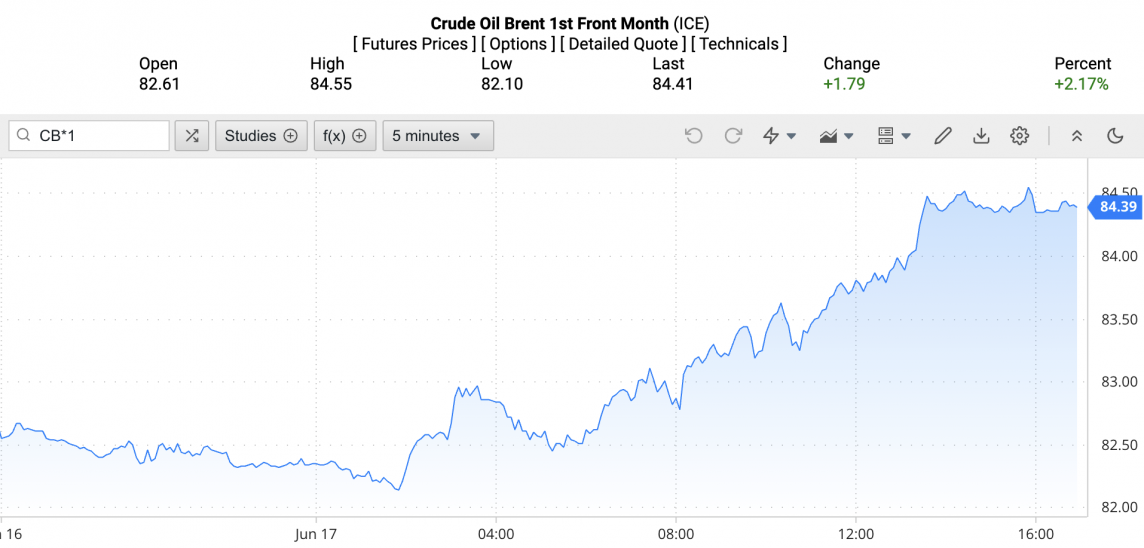This screenshot has height=548, width=1144.
Task: Open chart settings gear
Action: tap(1019, 136)
